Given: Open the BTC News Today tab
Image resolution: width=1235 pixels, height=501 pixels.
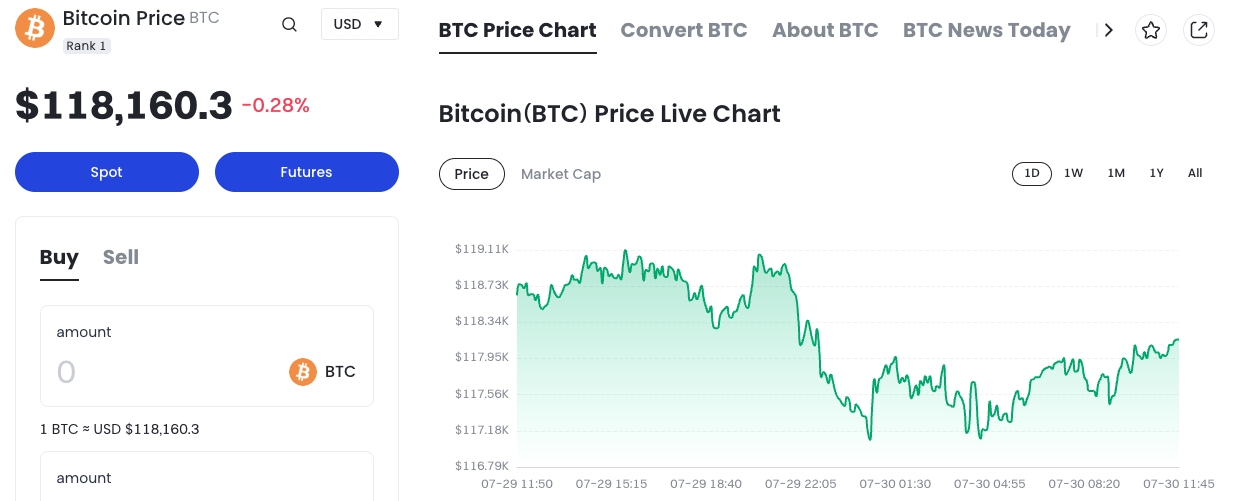Looking at the screenshot, I should point(986,30).
